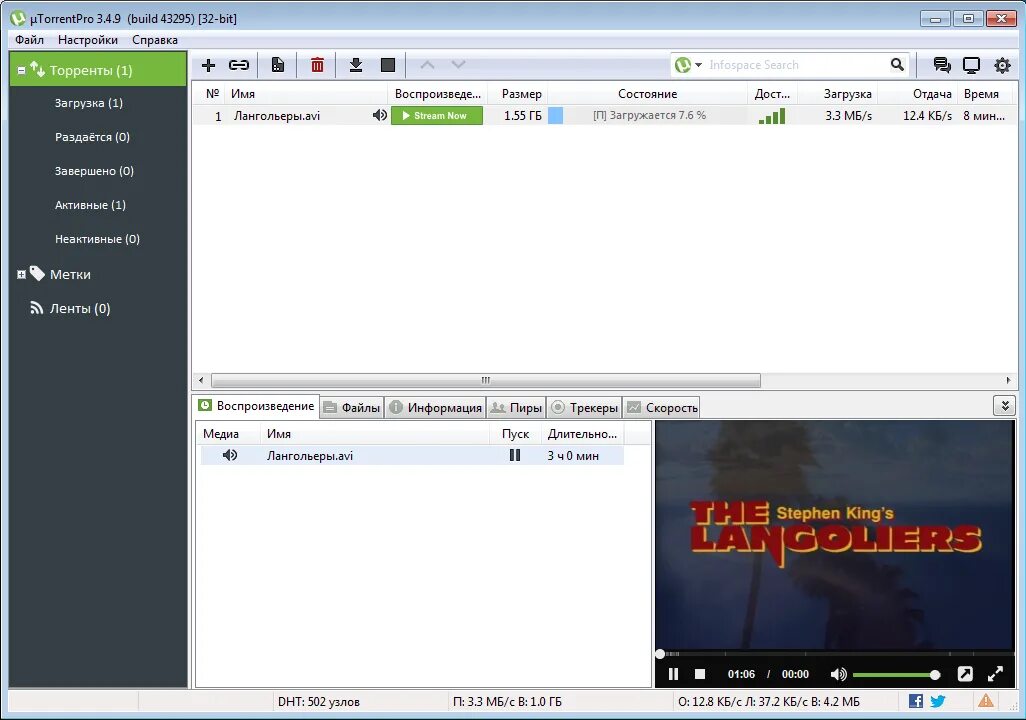Click Move Down Queue arrow icon
The image size is (1026, 720).
tap(458, 65)
